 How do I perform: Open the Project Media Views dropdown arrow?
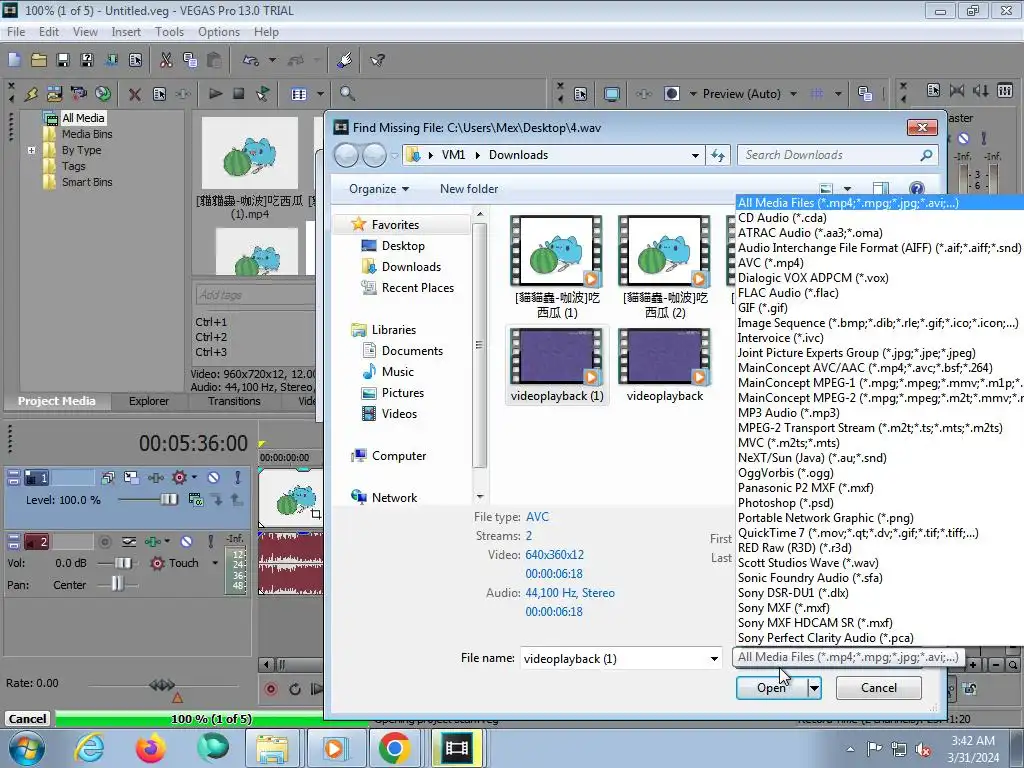[320, 94]
